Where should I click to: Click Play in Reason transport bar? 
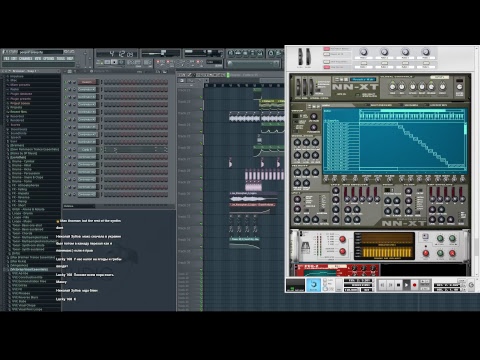(x=406, y=285)
